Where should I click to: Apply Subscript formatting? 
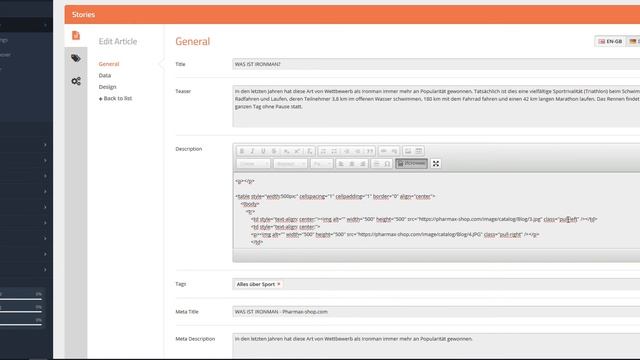[x=287, y=151]
